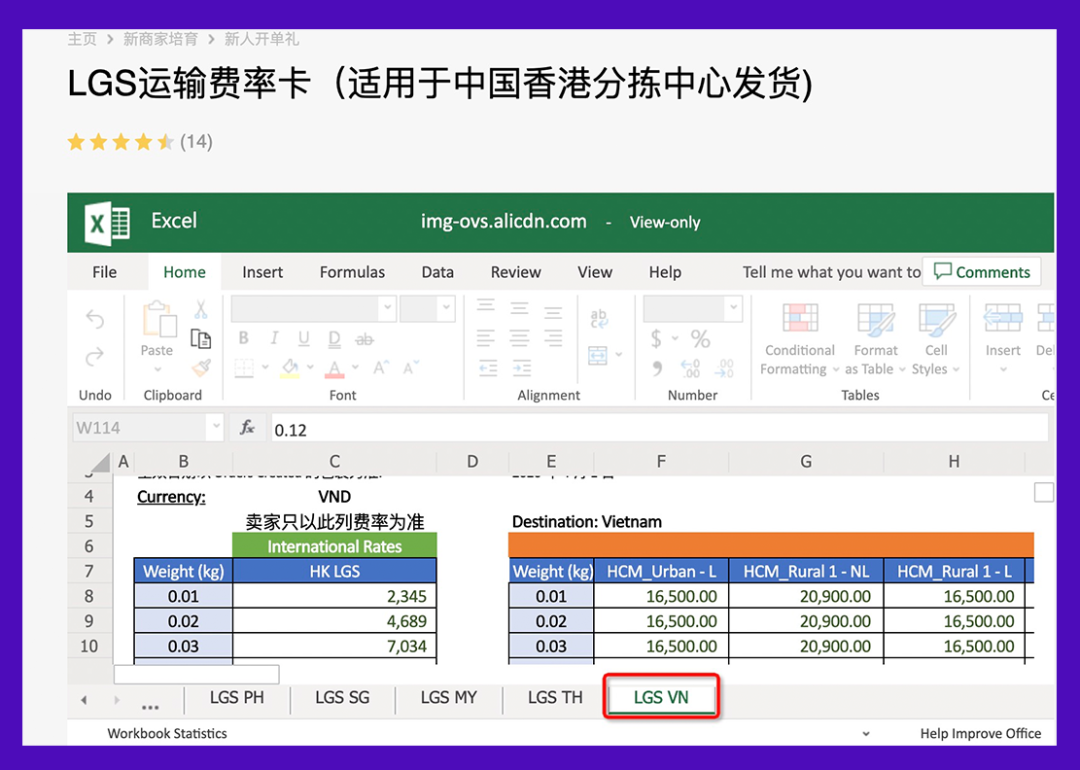Expand the Fill Color dropdown arrow
The image size is (1080, 770).
coord(310,368)
